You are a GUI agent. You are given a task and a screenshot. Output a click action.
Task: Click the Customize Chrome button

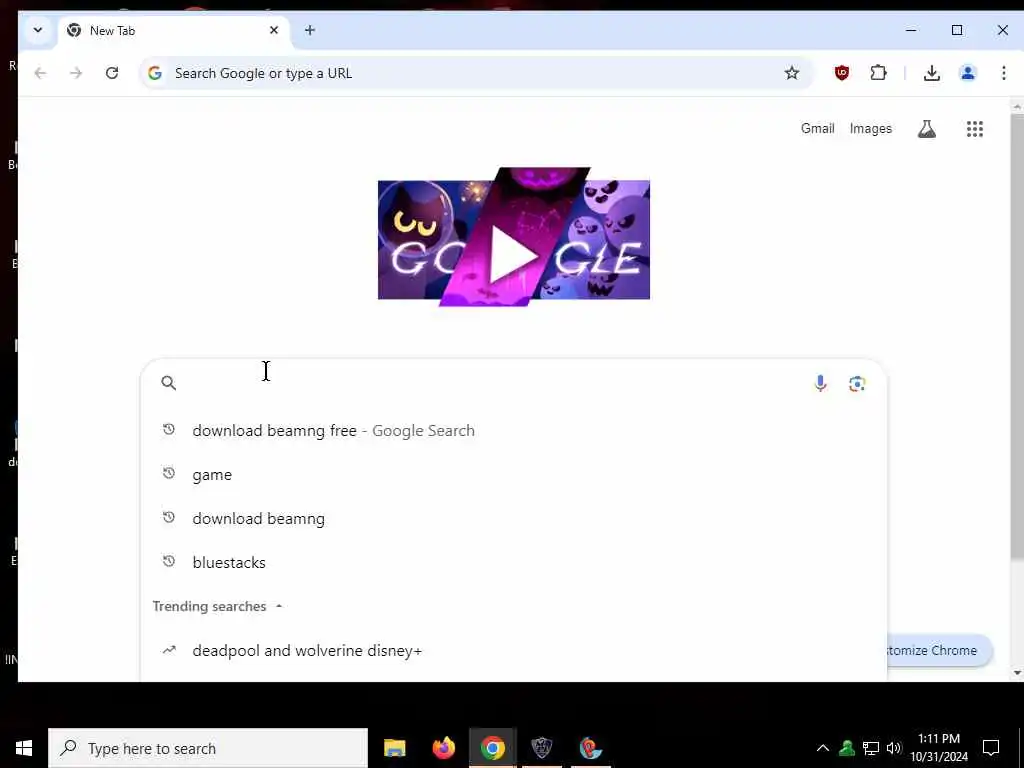click(939, 650)
